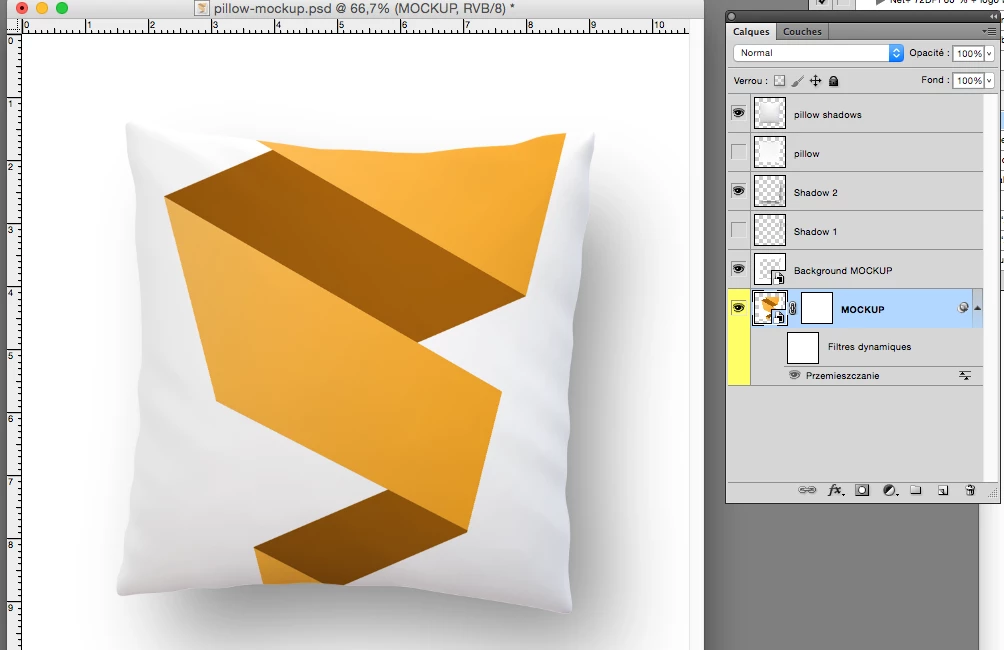
Task: Select the 'pillow shadows' layer name
Action: tap(827, 115)
